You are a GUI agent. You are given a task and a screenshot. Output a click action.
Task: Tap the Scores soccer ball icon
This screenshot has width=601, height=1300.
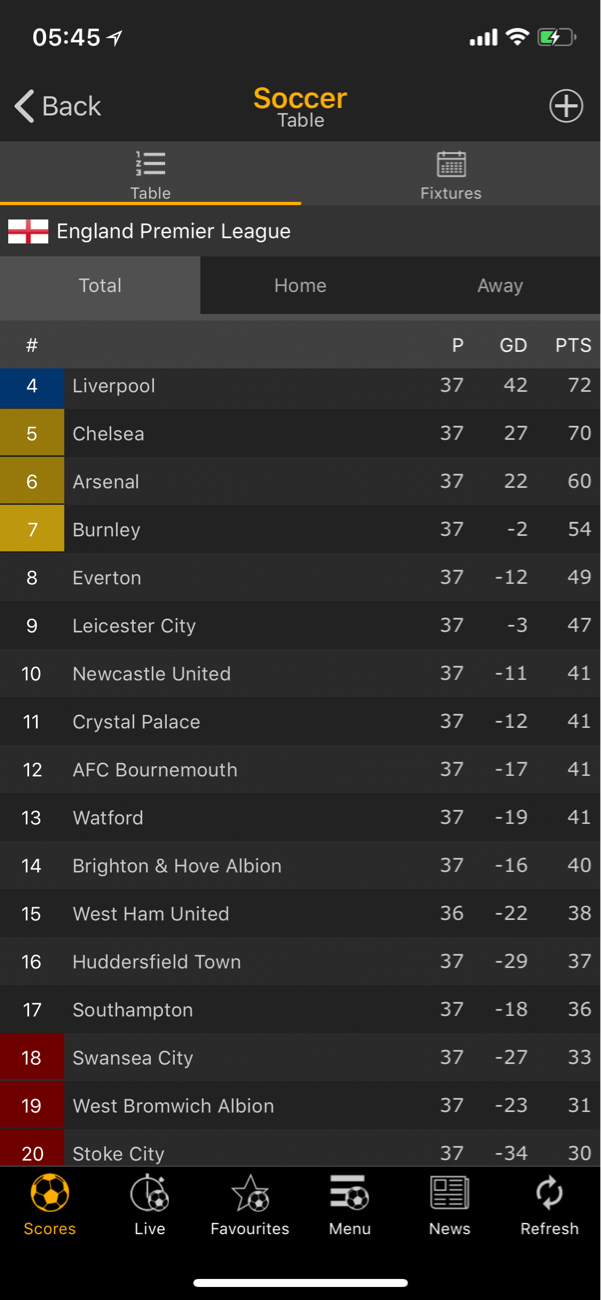pos(50,1193)
